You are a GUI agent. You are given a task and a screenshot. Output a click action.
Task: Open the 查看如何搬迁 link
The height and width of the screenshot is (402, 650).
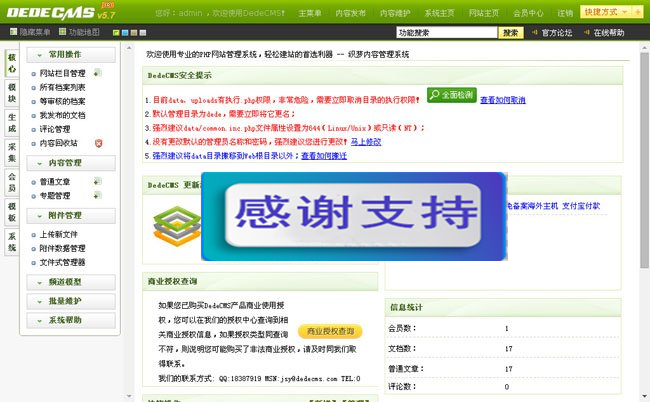[324, 156]
